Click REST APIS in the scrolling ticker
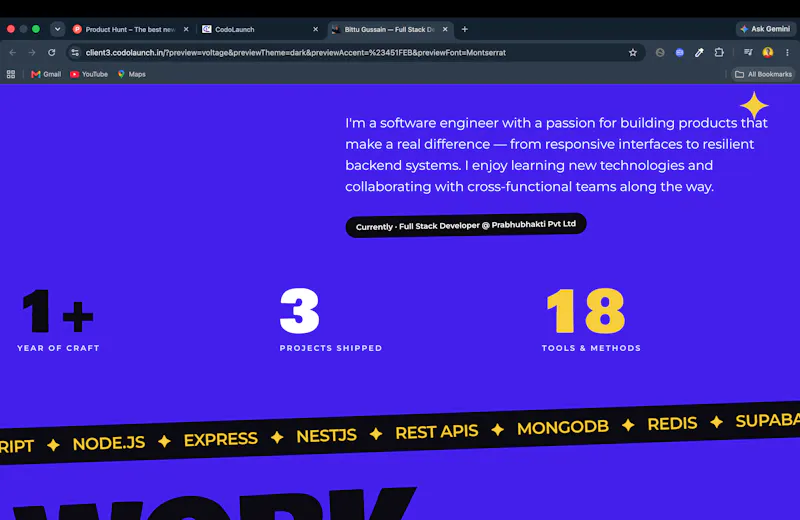The image size is (800, 520). pyautogui.click(x=437, y=432)
